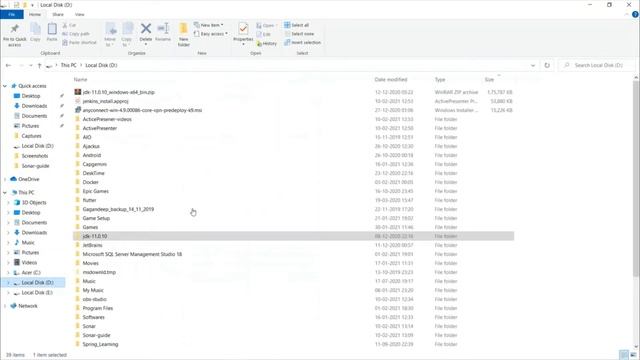Click Pin to Quick access icon
Image resolution: width=640 pixels, height=360 pixels.
(x=15, y=29)
